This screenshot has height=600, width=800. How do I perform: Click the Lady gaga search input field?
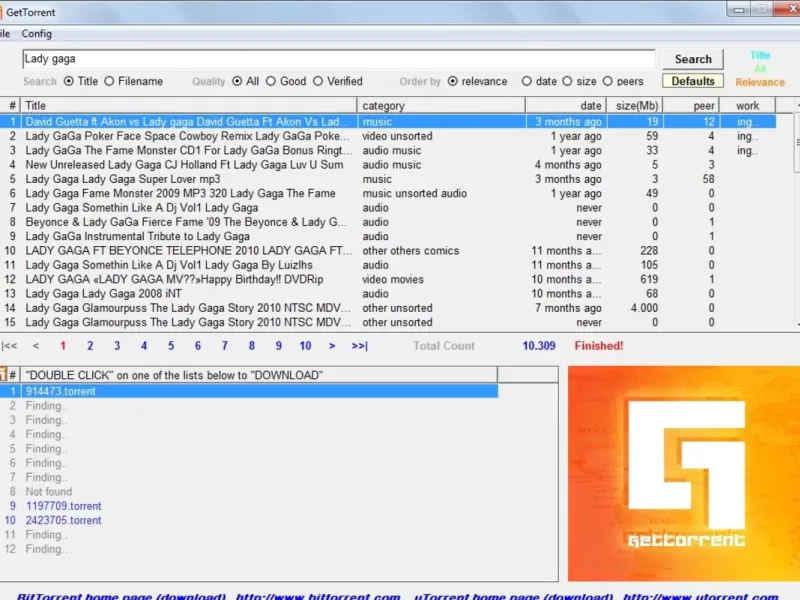pyautogui.click(x=339, y=59)
